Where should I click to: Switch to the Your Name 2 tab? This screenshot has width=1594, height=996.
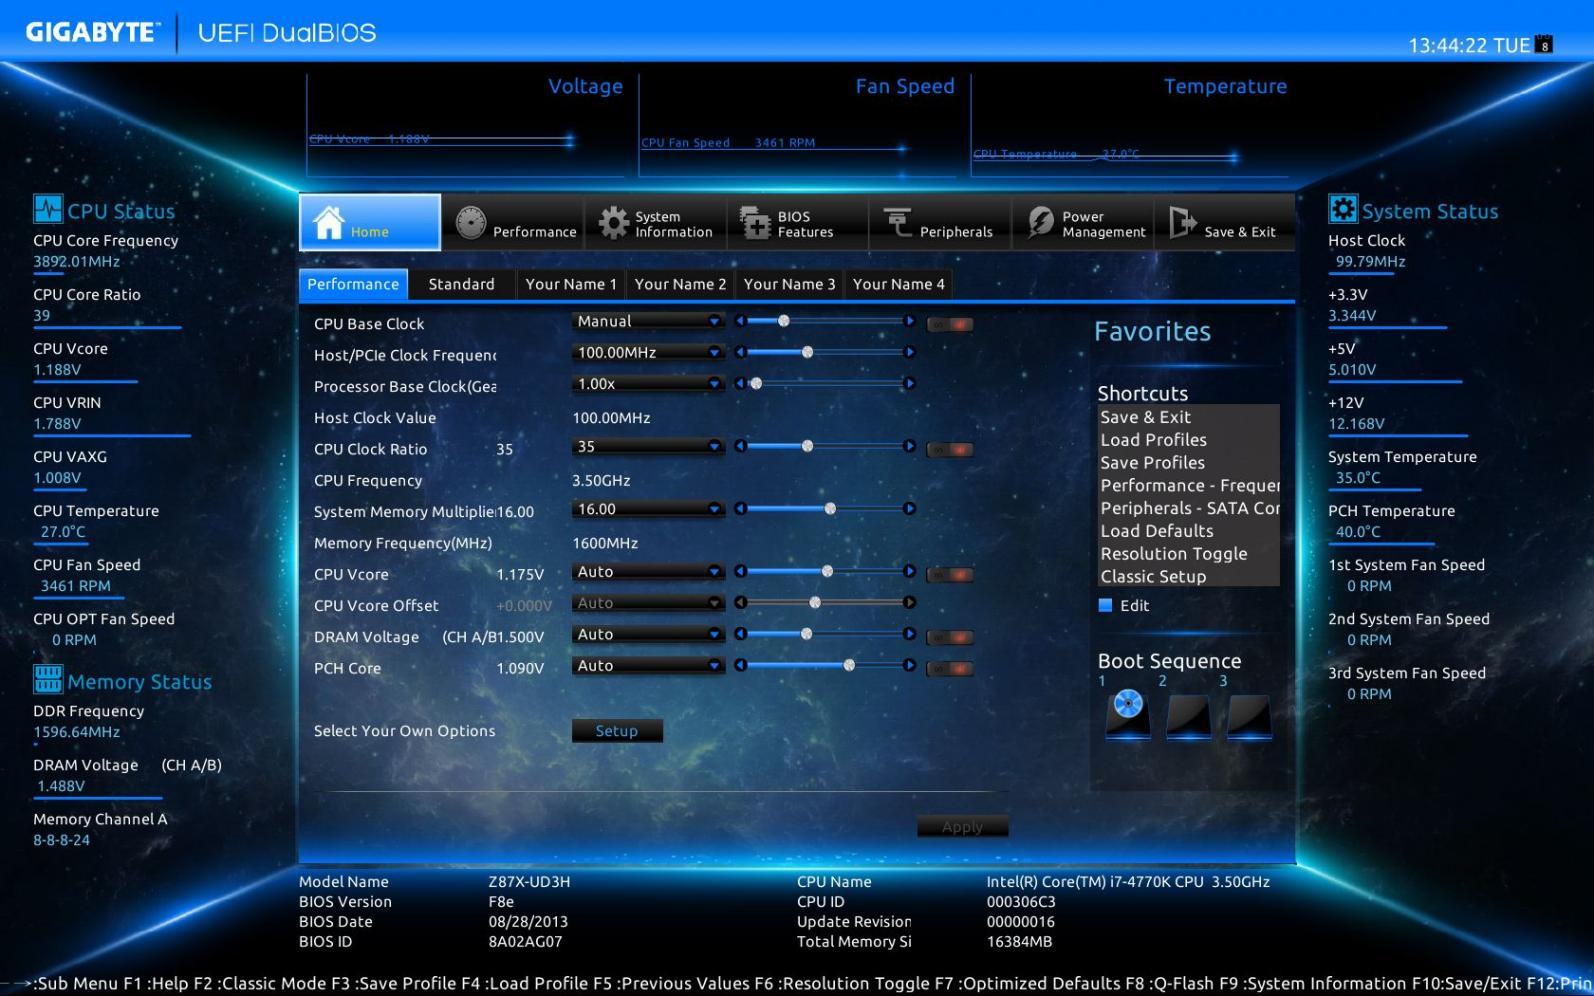[680, 284]
